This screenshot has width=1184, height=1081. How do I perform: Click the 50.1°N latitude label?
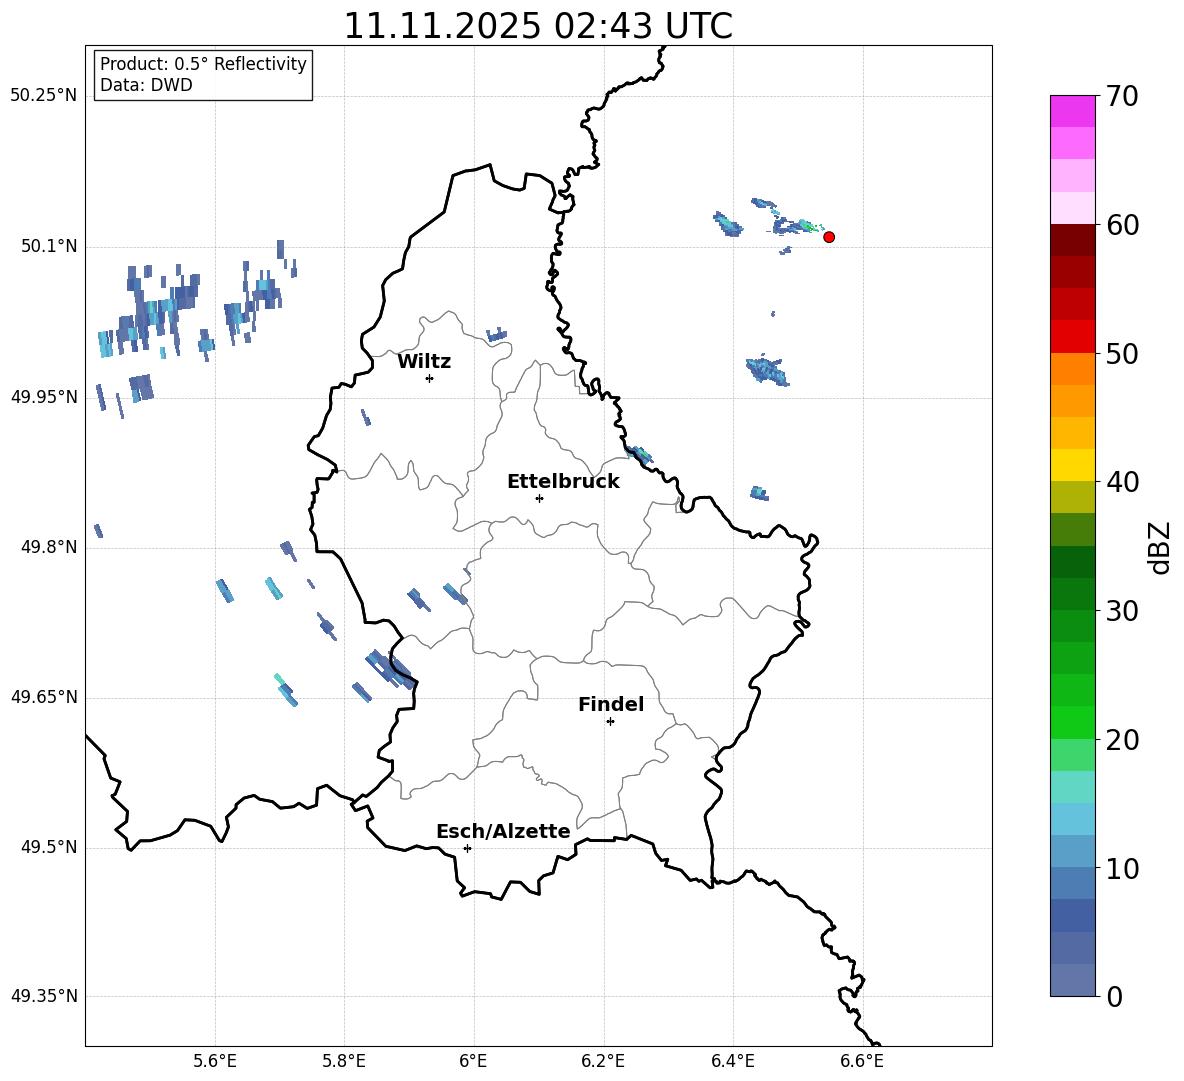click(x=50, y=247)
